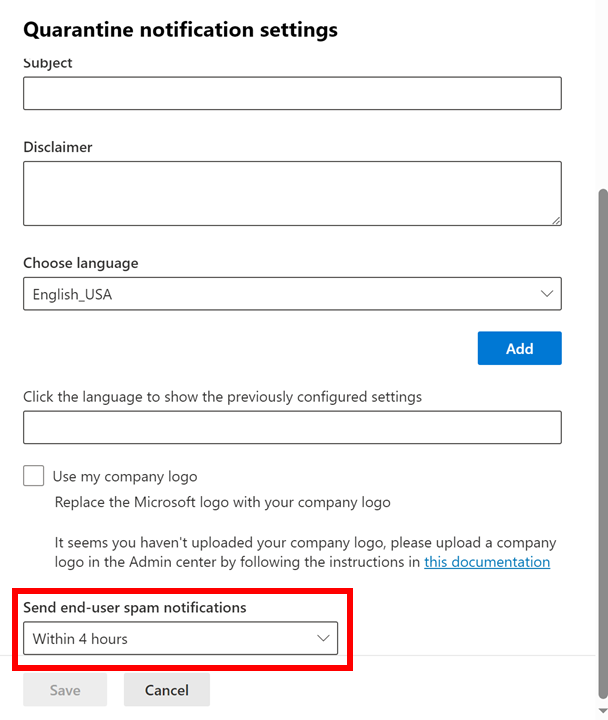608x720 pixels.
Task: Click the Subject text field
Action: pyautogui.click(x=292, y=93)
